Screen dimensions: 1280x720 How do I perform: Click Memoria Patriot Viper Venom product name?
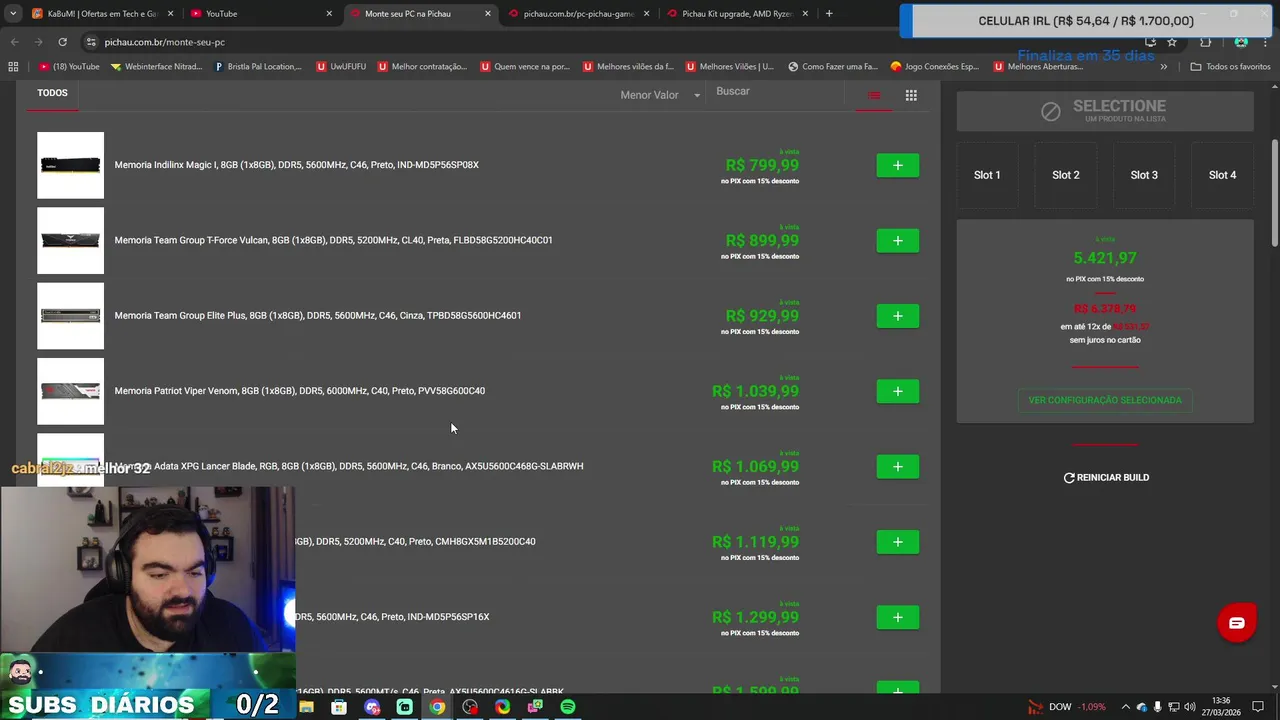pos(299,391)
